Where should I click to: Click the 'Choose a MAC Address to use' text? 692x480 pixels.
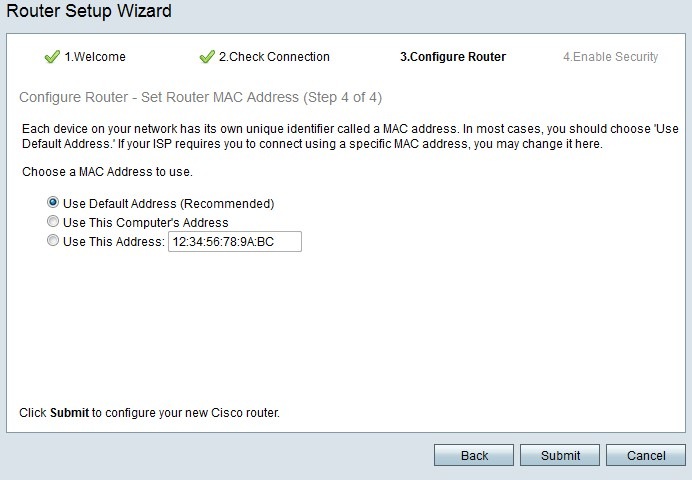click(x=106, y=172)
